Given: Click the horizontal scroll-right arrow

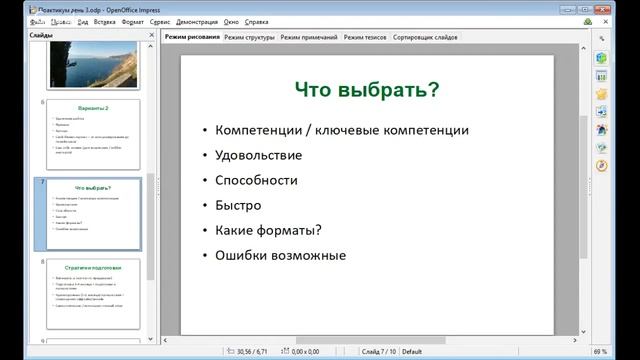Looking at the screenshot, I should pos(575,340).
